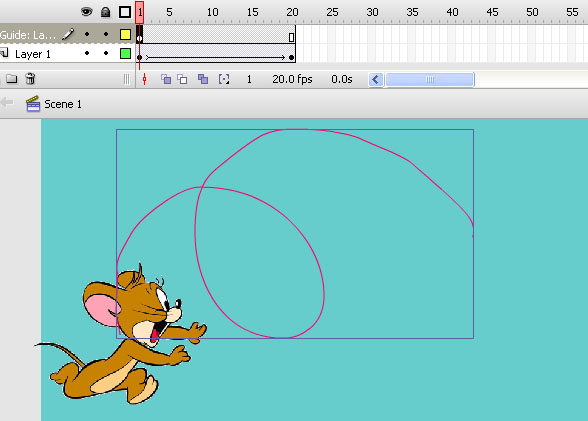Click the green outline swatch of Layer 1

coord(125,54)
